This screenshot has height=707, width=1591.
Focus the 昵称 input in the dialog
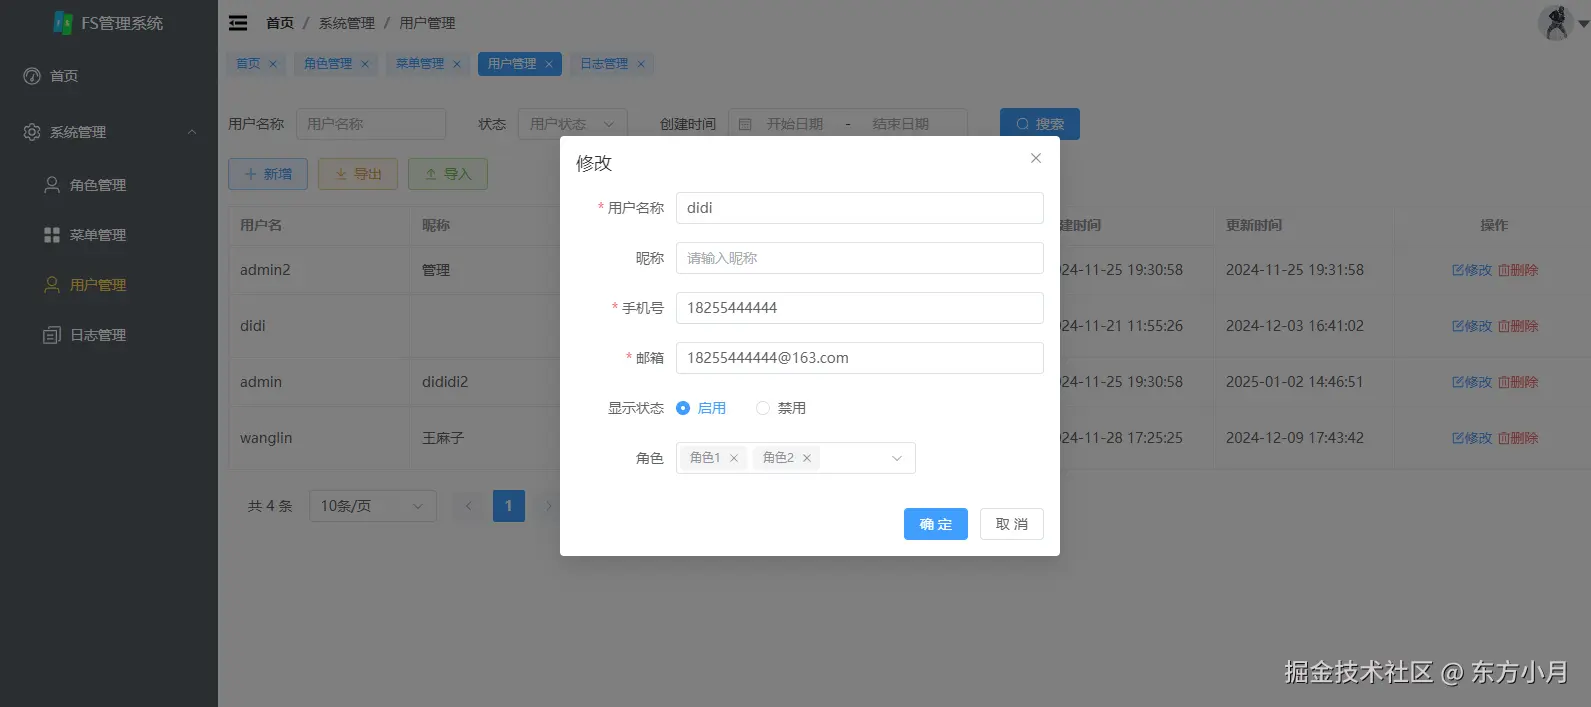coord(860,258)
